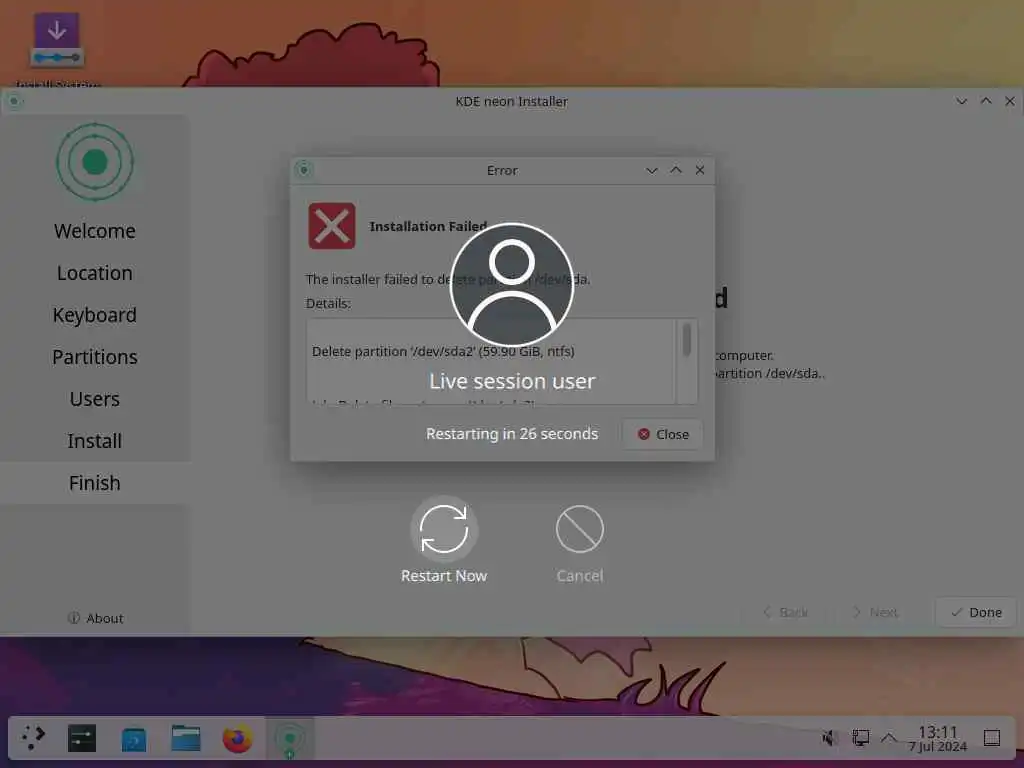The image size is (1024, 768).
Task: Click the red X error icon
Action: (x=332, y=226)
